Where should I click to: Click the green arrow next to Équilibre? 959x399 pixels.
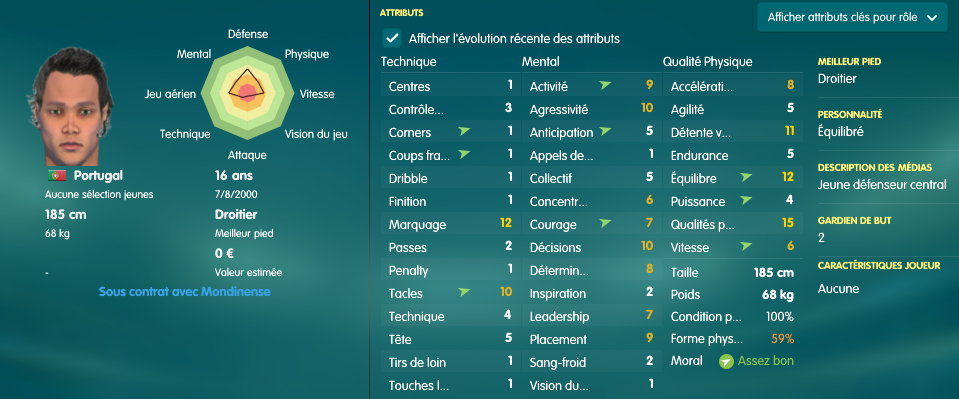[x=746, y=177]
